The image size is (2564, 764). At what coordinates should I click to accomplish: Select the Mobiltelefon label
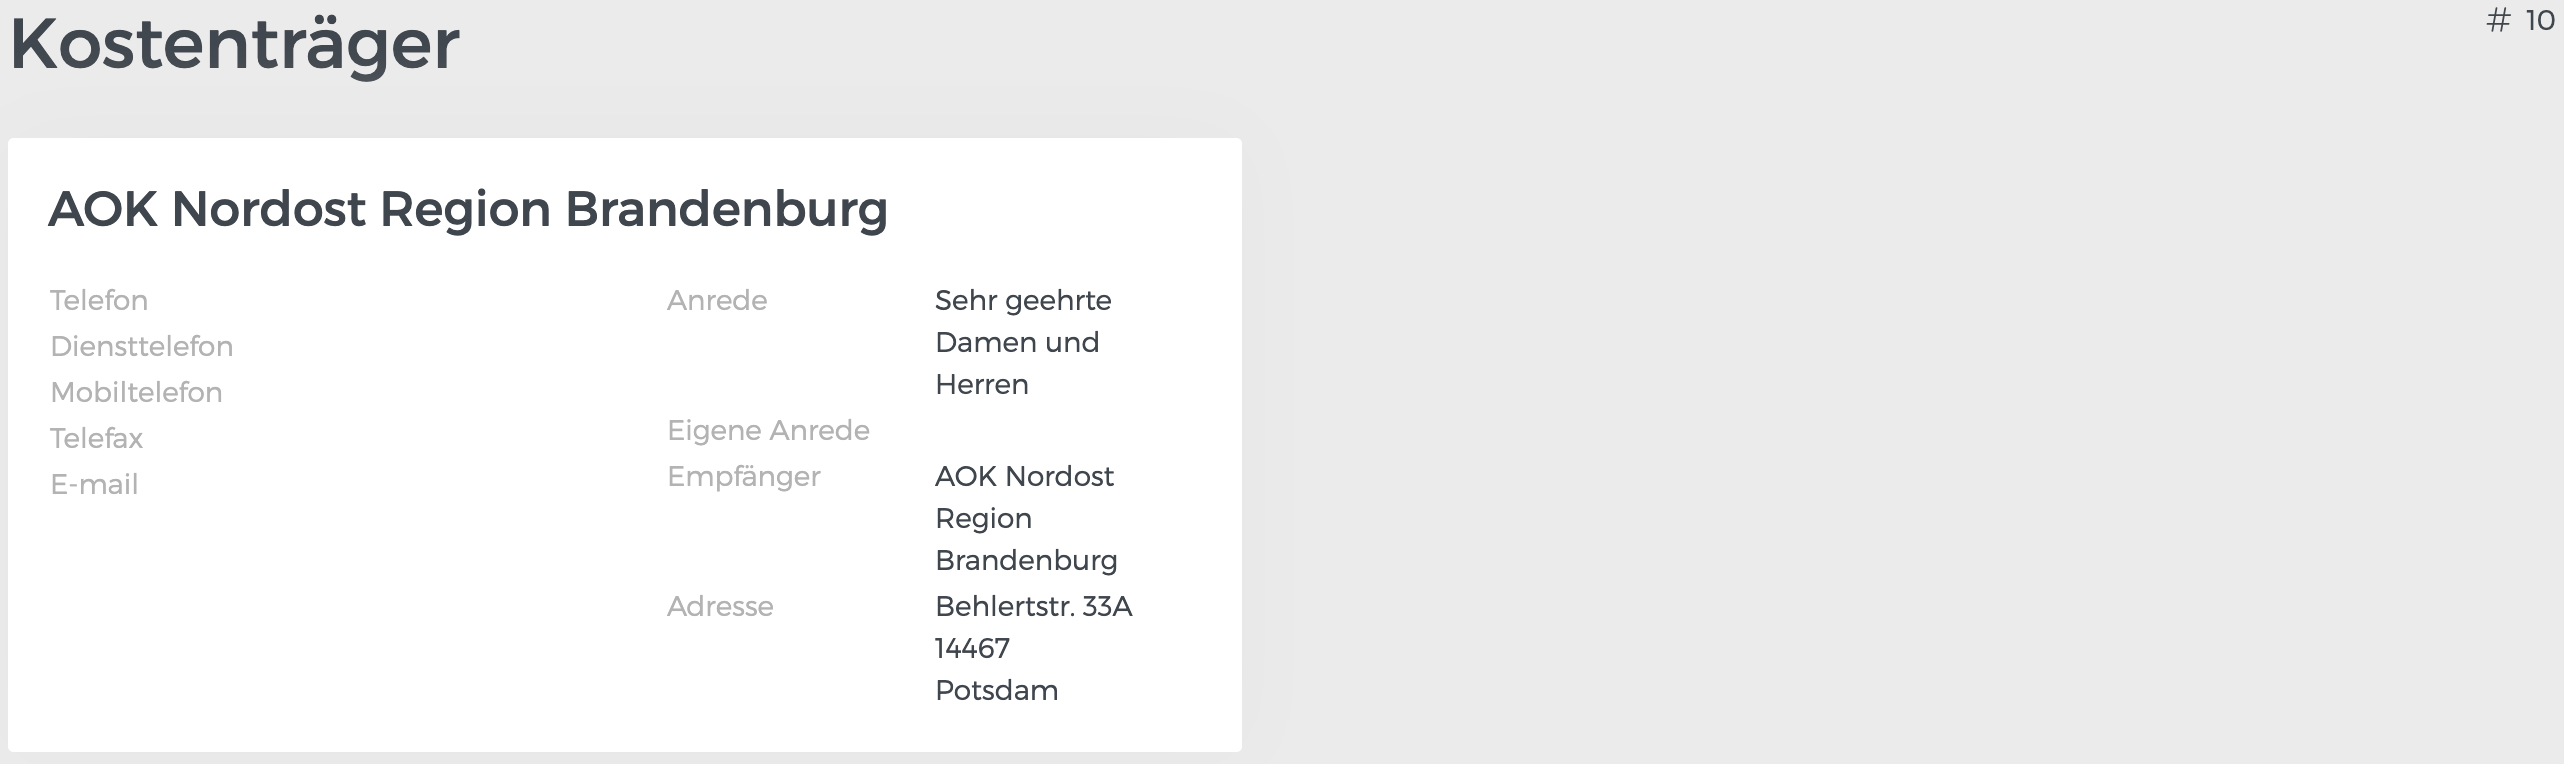136,392
